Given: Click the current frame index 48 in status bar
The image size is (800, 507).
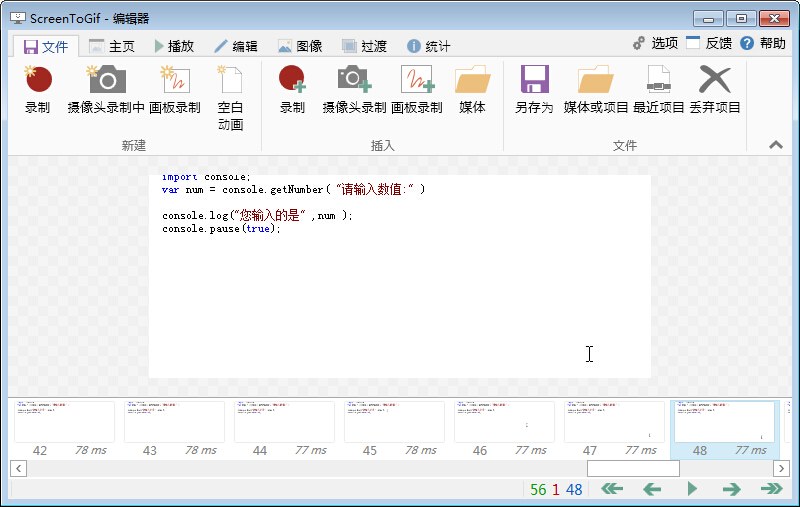Looking at the screenshot, I should click(x=574, y=490).
